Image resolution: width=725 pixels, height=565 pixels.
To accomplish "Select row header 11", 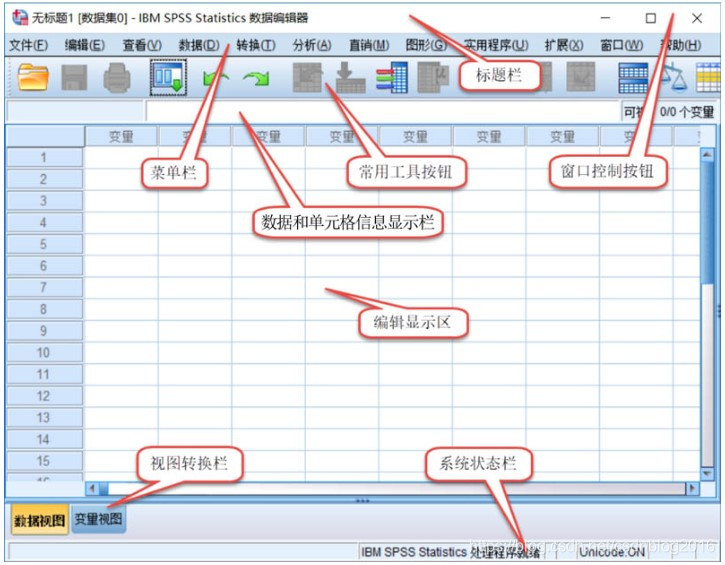I will pyautogui.click(x=44, y=375).
